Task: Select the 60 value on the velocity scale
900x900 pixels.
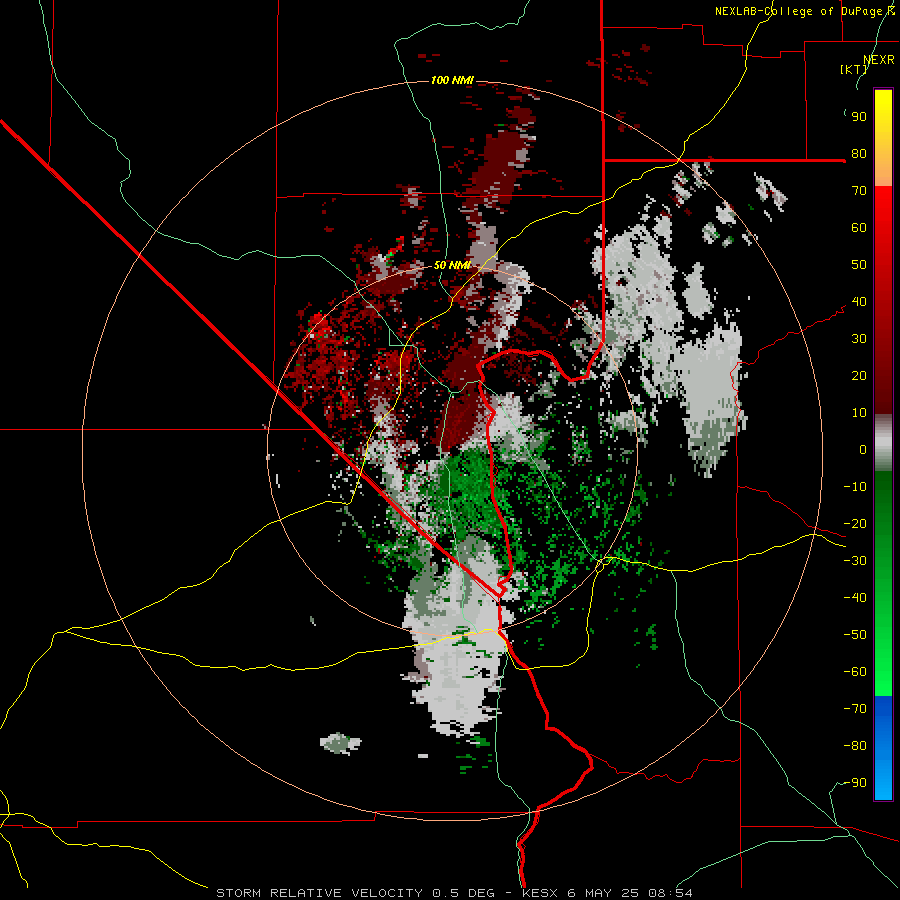Action: click(859, 228)
